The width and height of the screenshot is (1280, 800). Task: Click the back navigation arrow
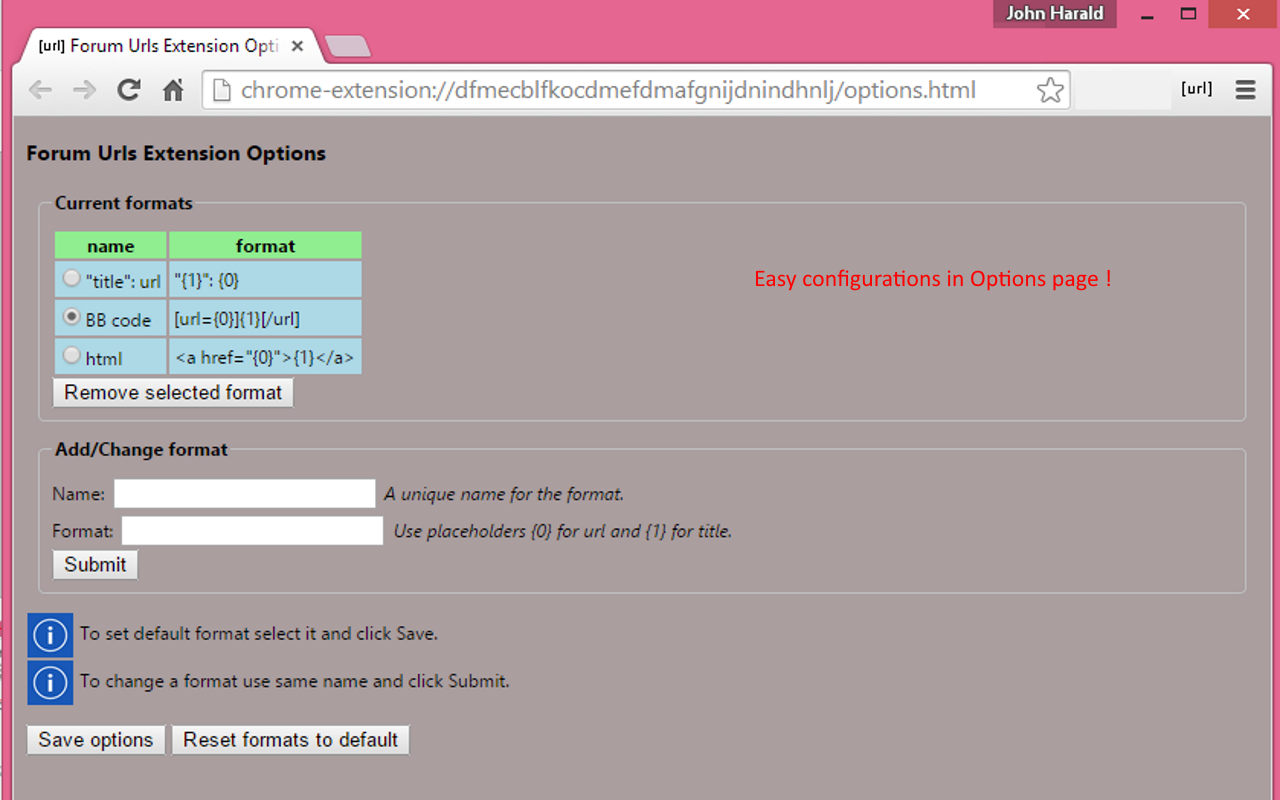40,89
